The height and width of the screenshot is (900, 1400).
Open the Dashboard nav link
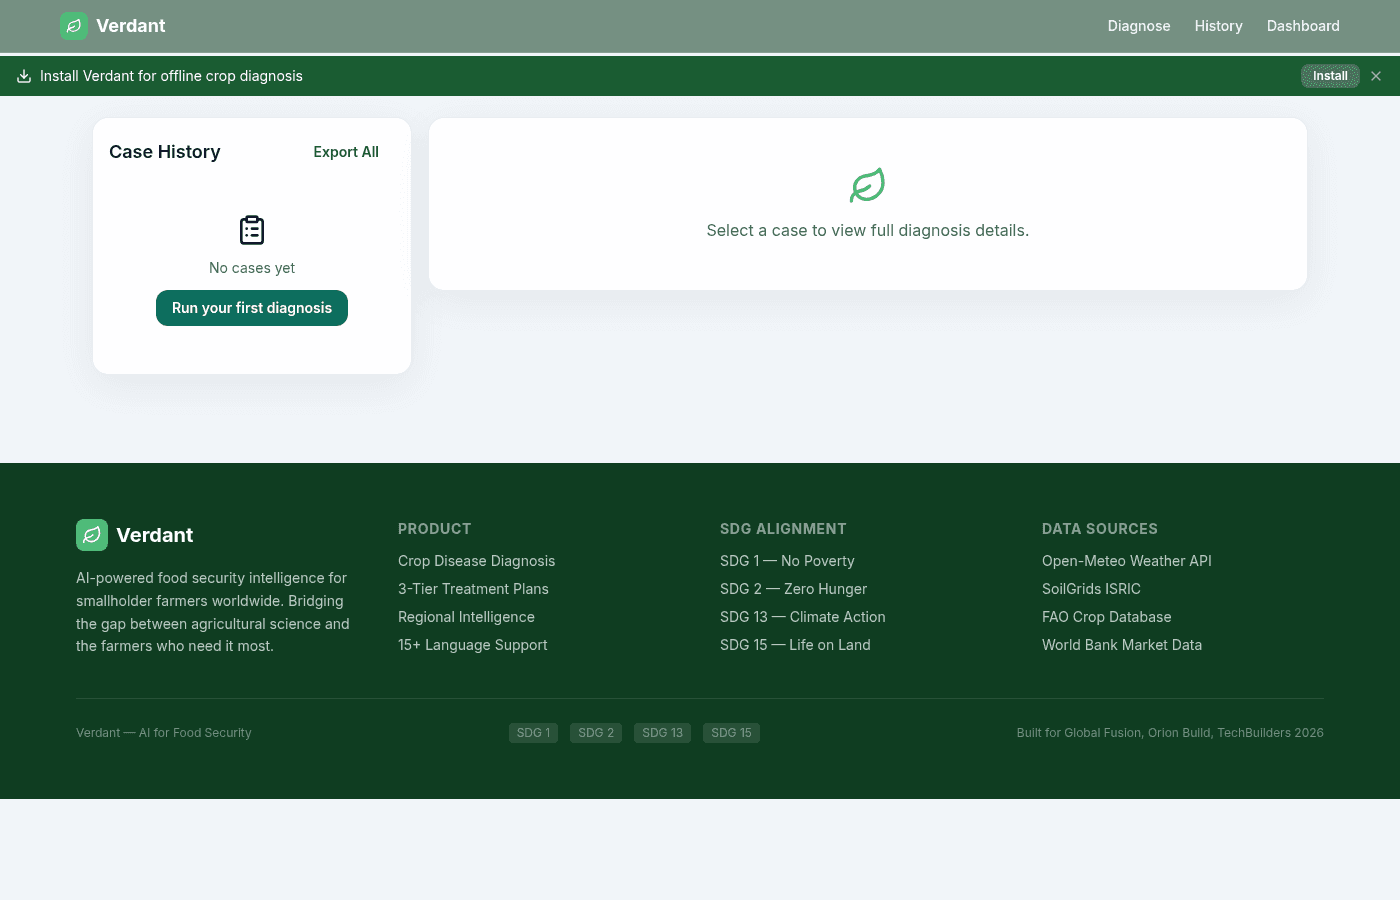[x=1302, y=26]
